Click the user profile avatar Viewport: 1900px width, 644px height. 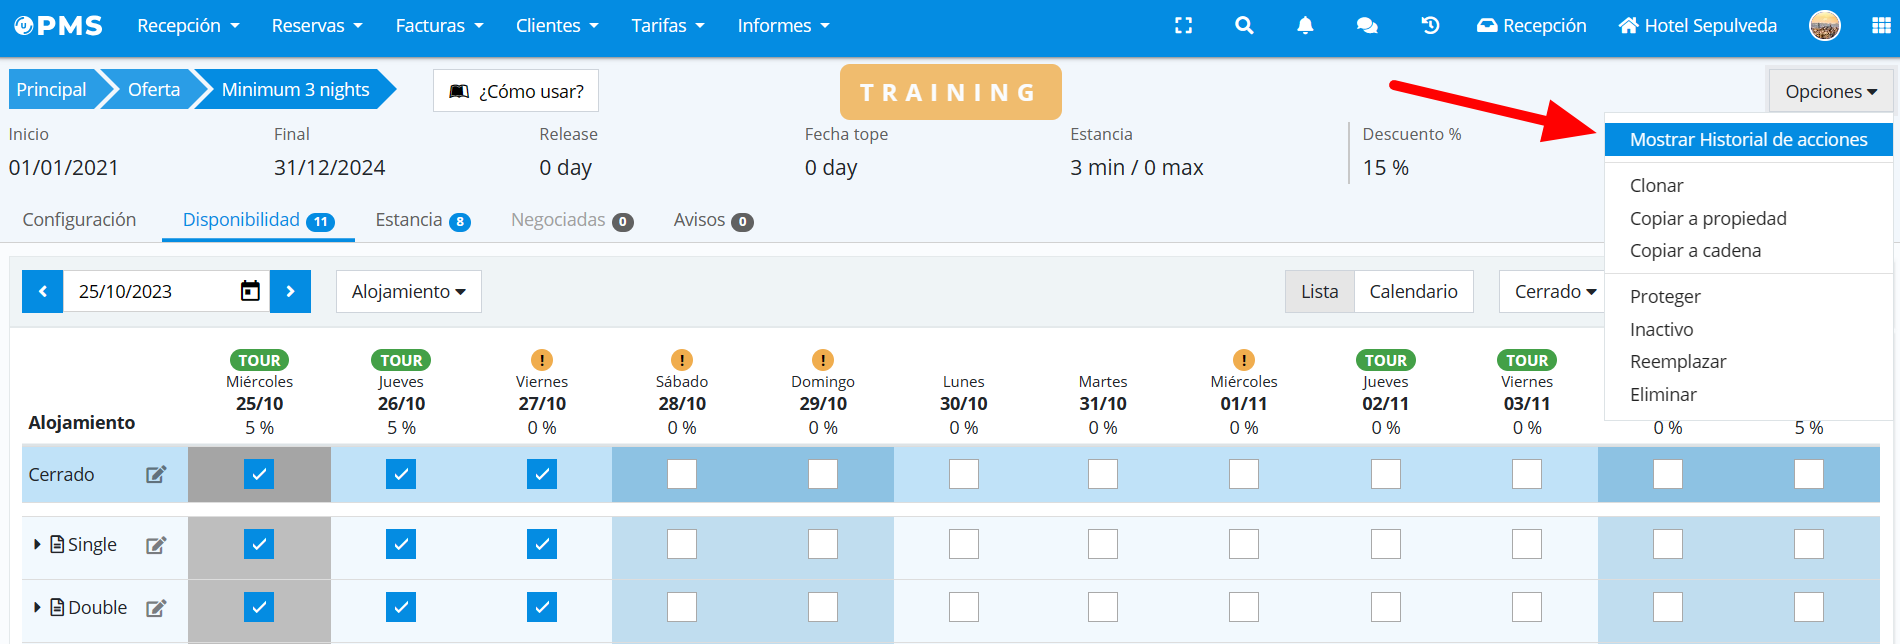click(x=1825, y=26)
